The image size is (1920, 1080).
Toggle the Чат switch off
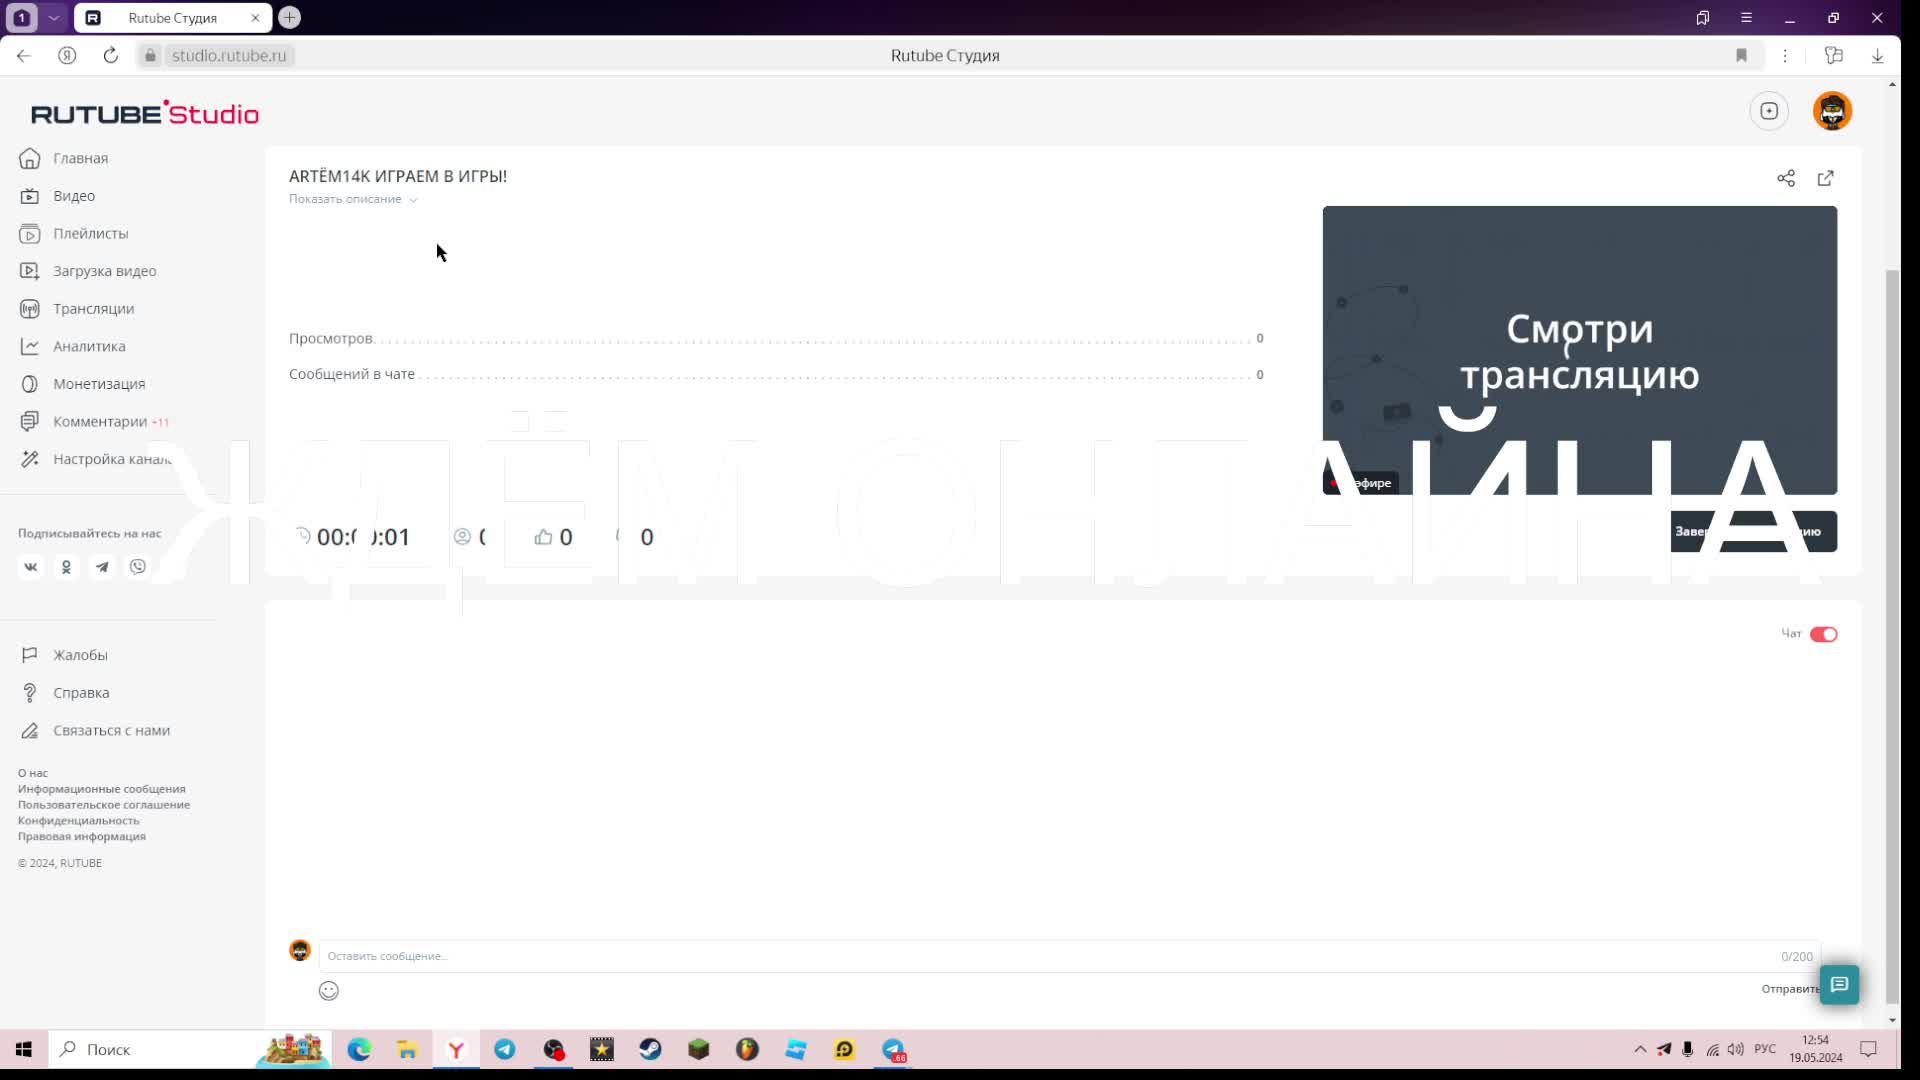pyautogui.click(x=1823, y=634)
